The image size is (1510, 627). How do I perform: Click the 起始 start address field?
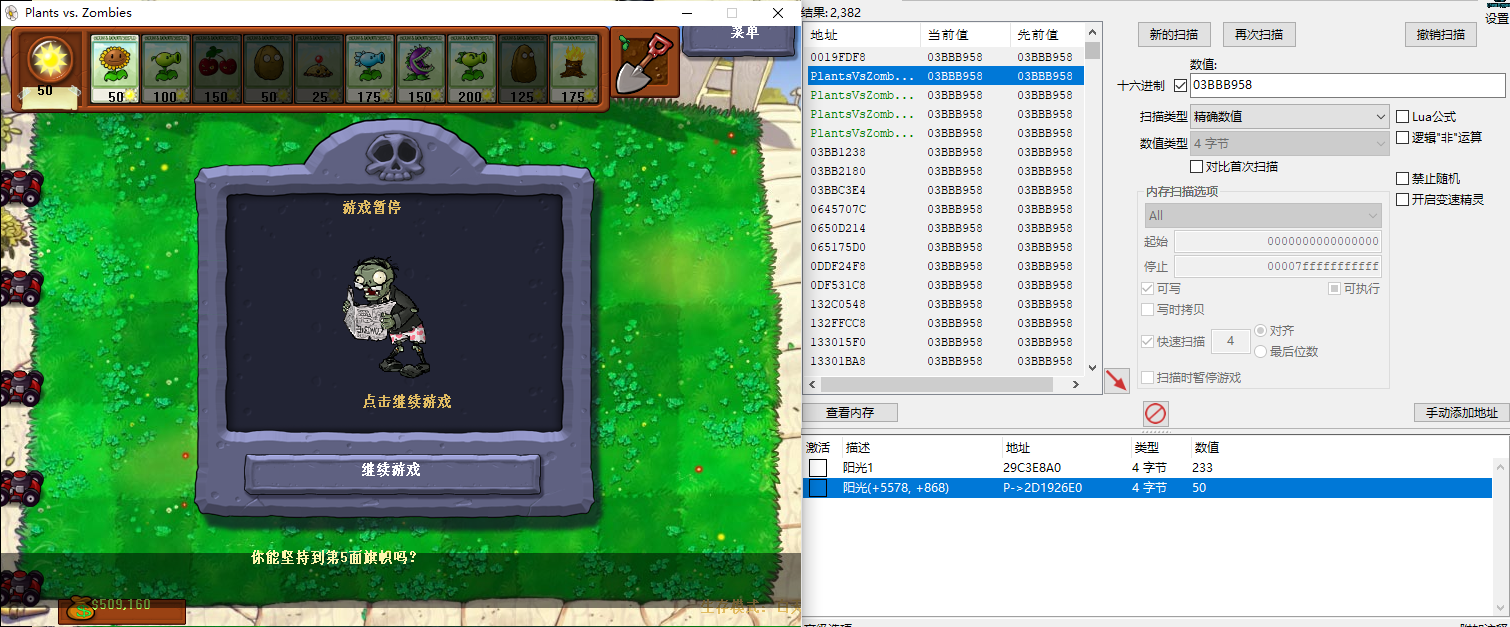pos(1278,241)
